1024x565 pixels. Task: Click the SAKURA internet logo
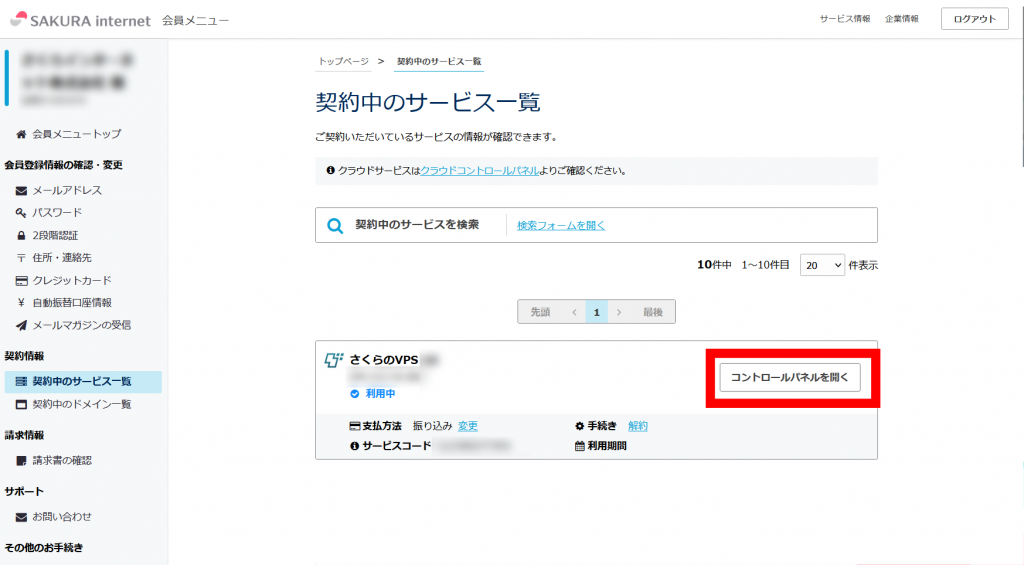80,20
